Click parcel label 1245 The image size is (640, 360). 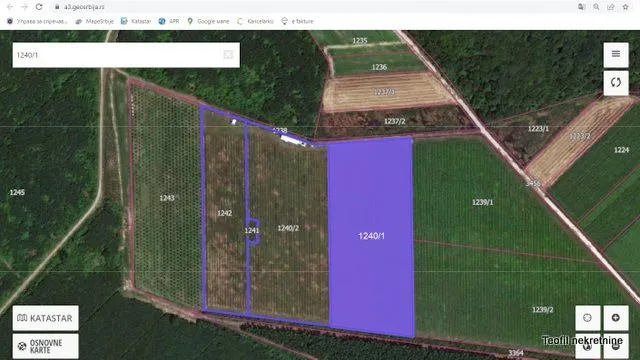(17, 192)
